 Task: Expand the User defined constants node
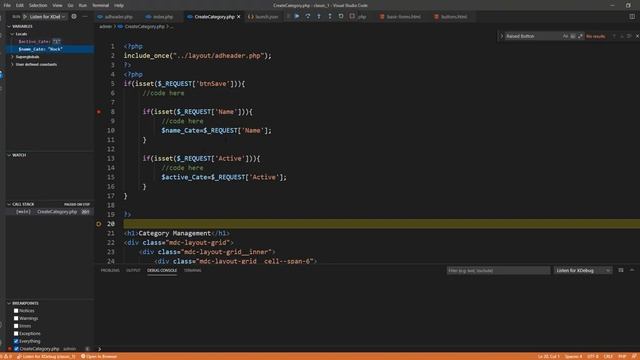[x=12, y=64]
